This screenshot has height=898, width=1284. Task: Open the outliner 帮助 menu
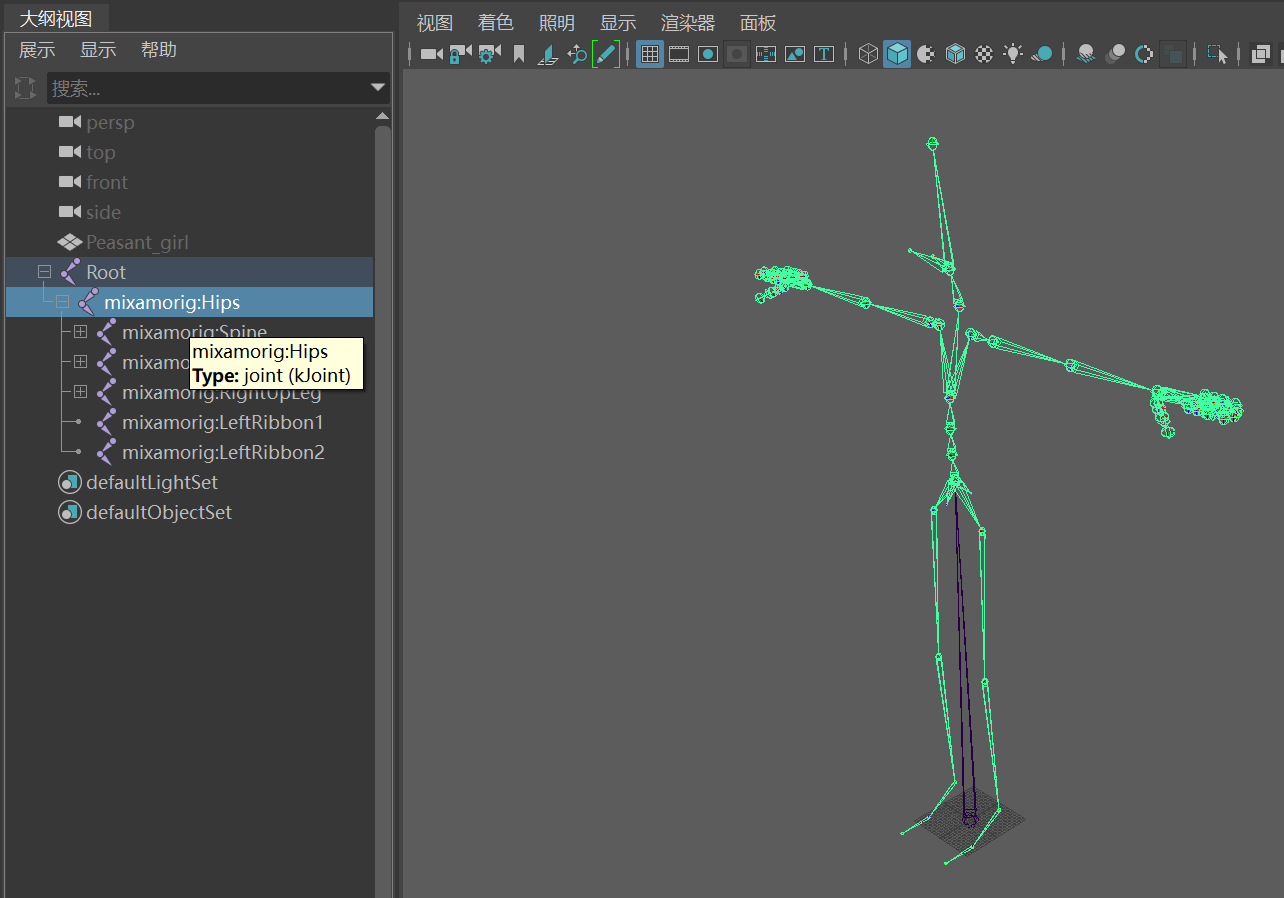pyautogui.click(x=159, y=50)
